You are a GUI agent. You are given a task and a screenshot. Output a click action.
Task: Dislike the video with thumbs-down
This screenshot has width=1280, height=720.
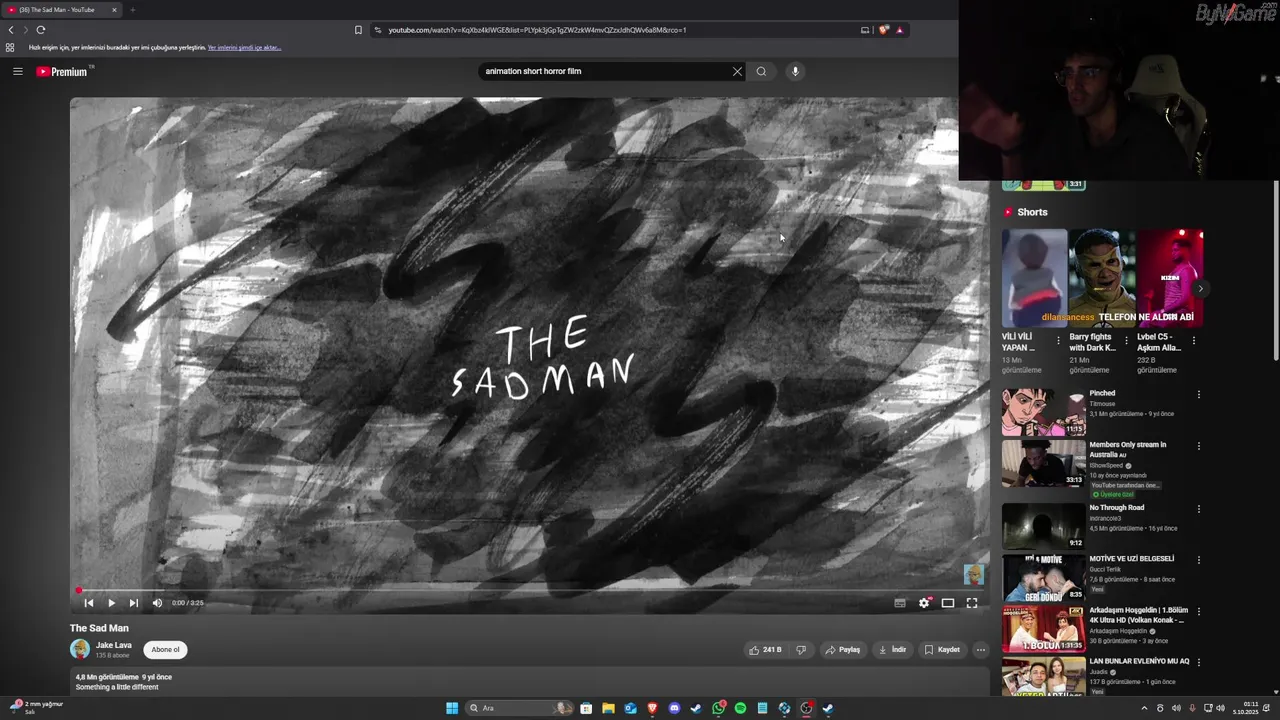click(x=801, y=649)
